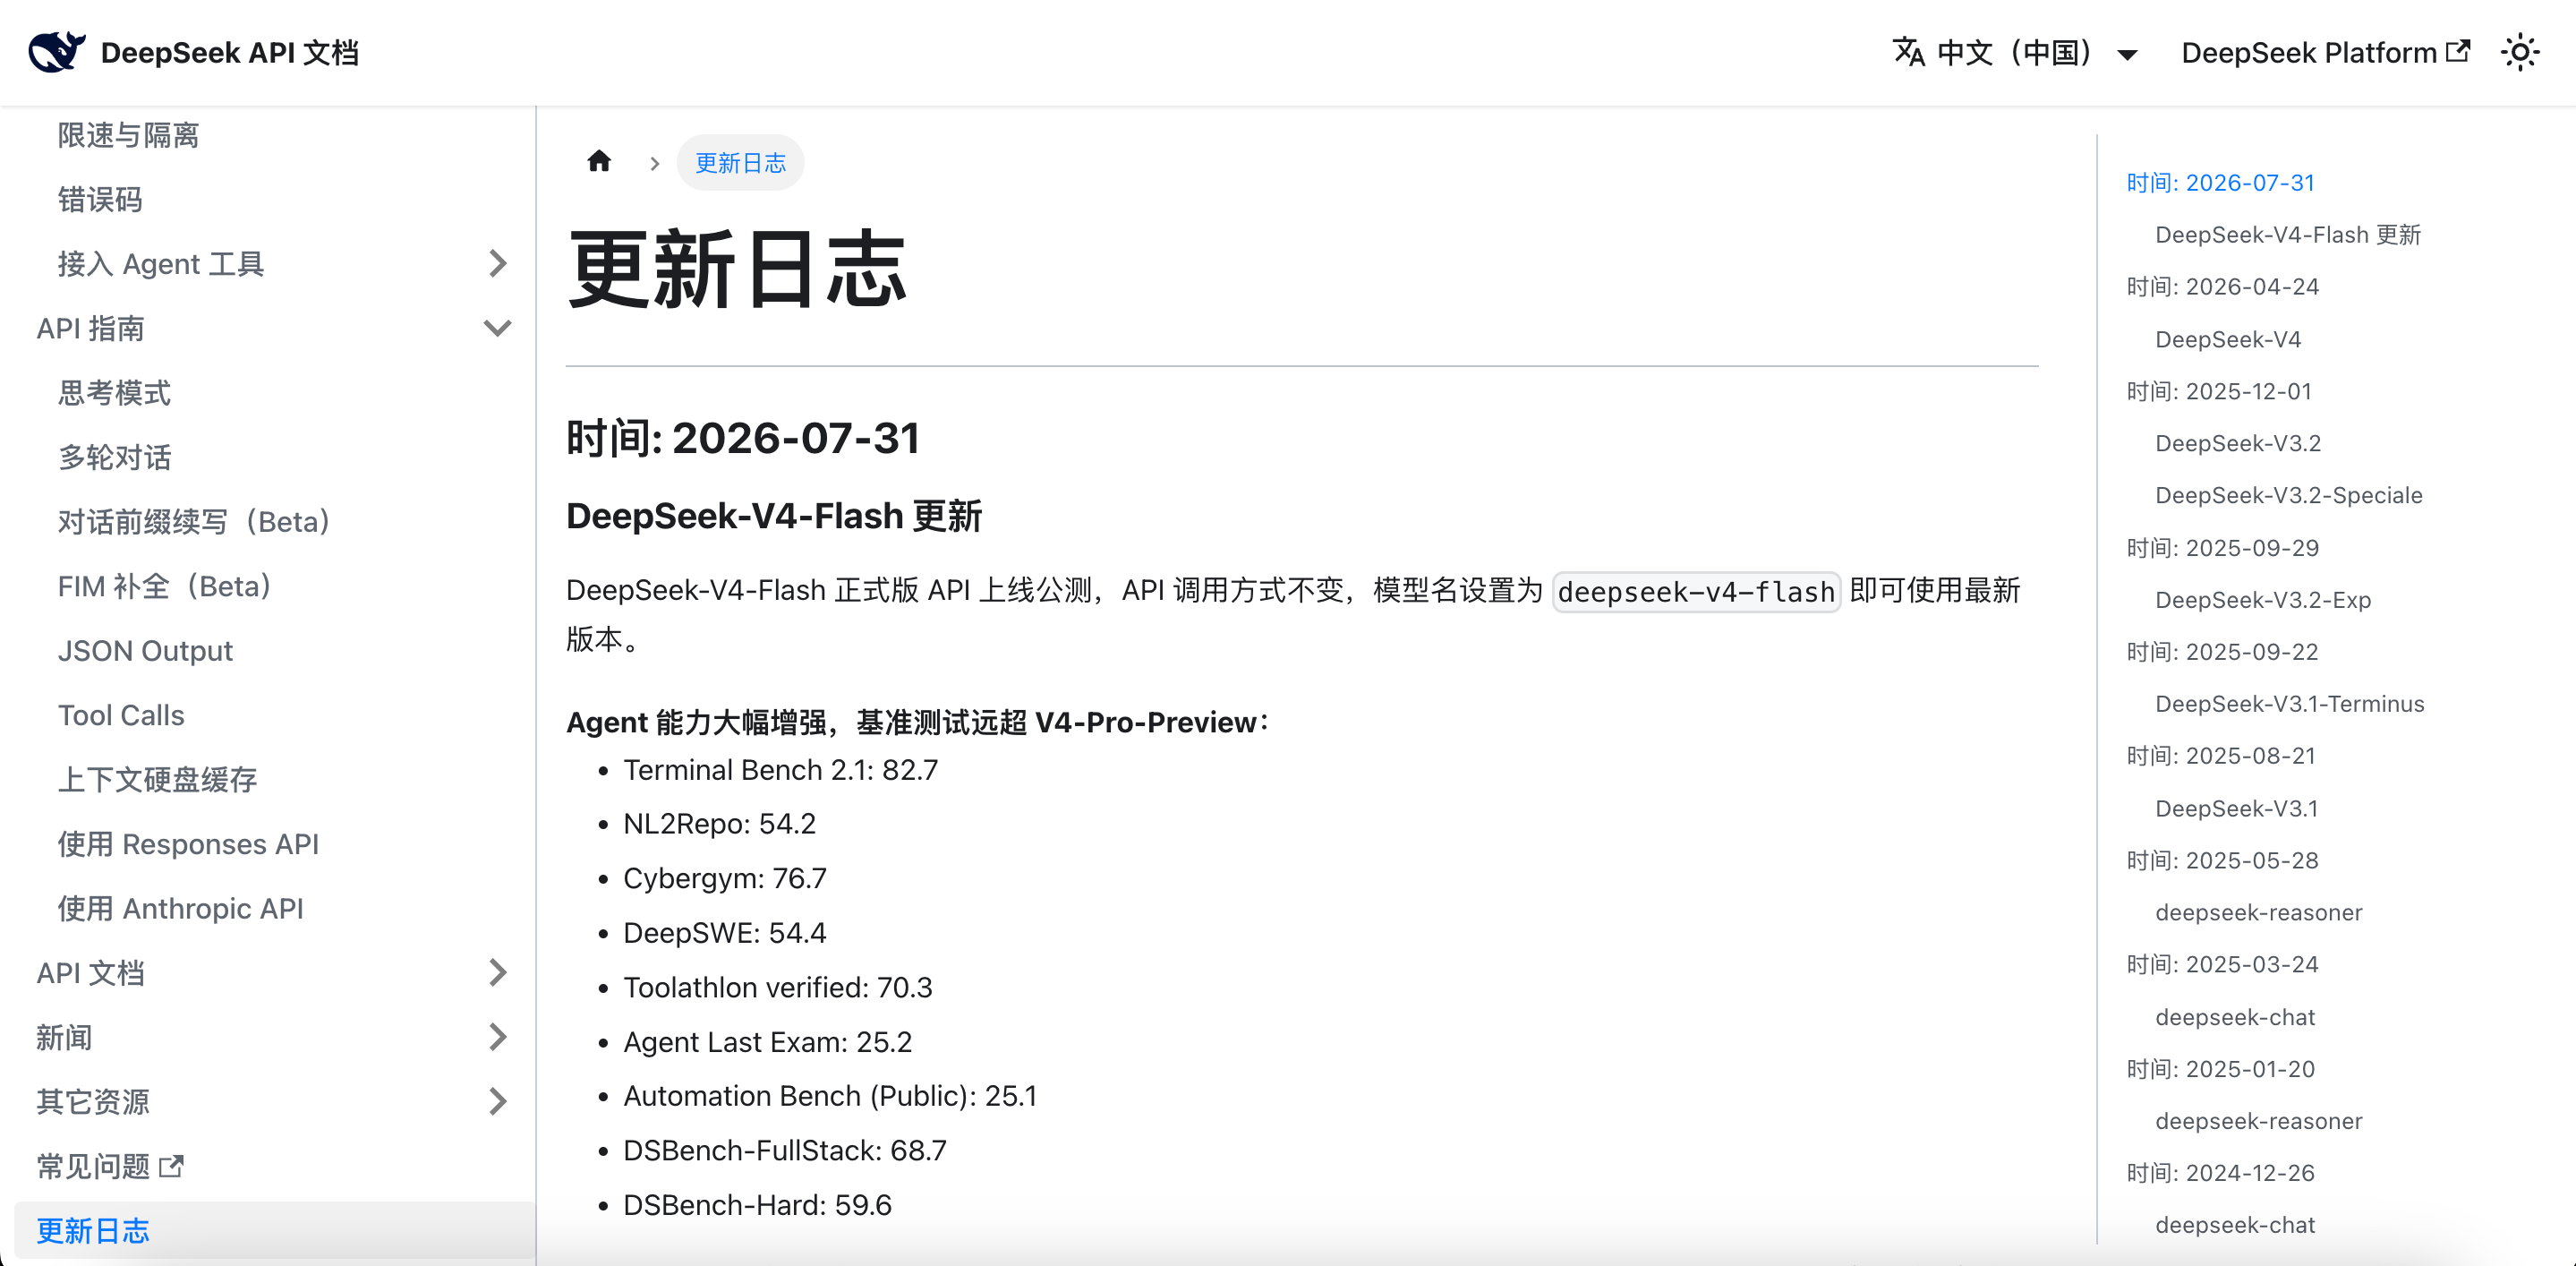The height and width of the screenshot is (1266, 2576).
Task: Jump to DeepSeek-V3.2 in contents
Action: 2238,443
